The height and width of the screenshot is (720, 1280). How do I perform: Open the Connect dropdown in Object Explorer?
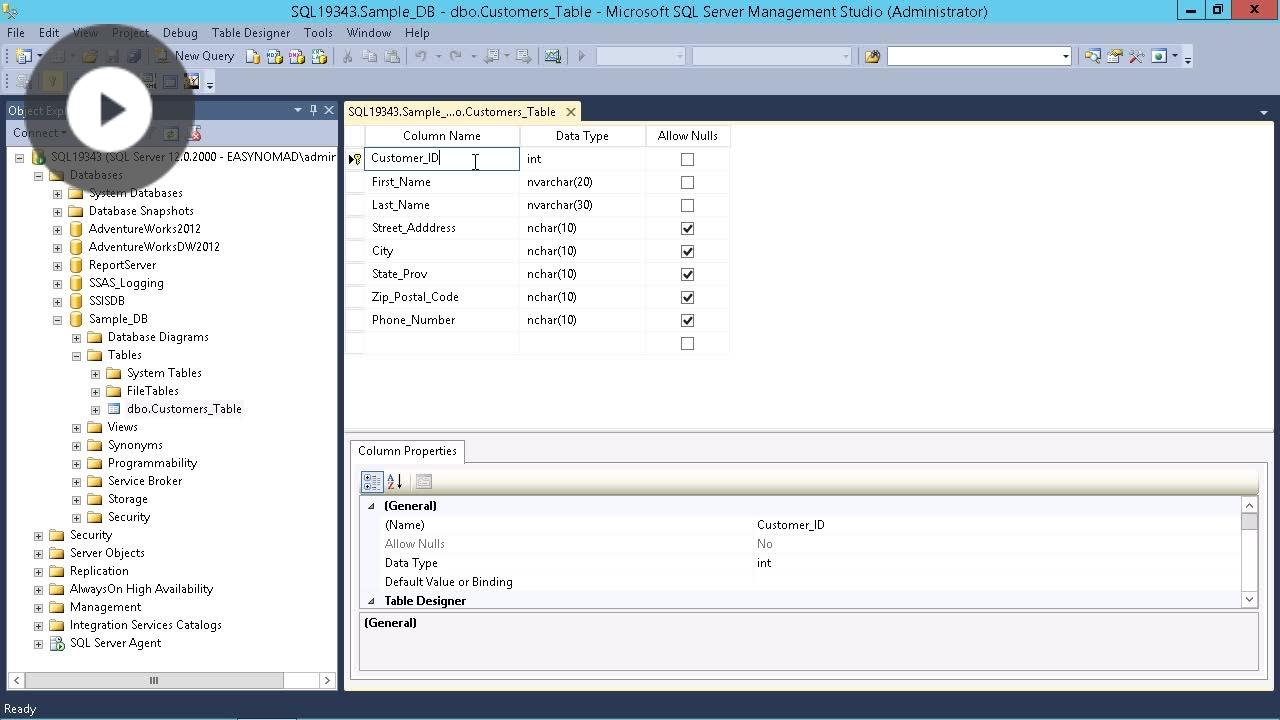pos(40,132)
